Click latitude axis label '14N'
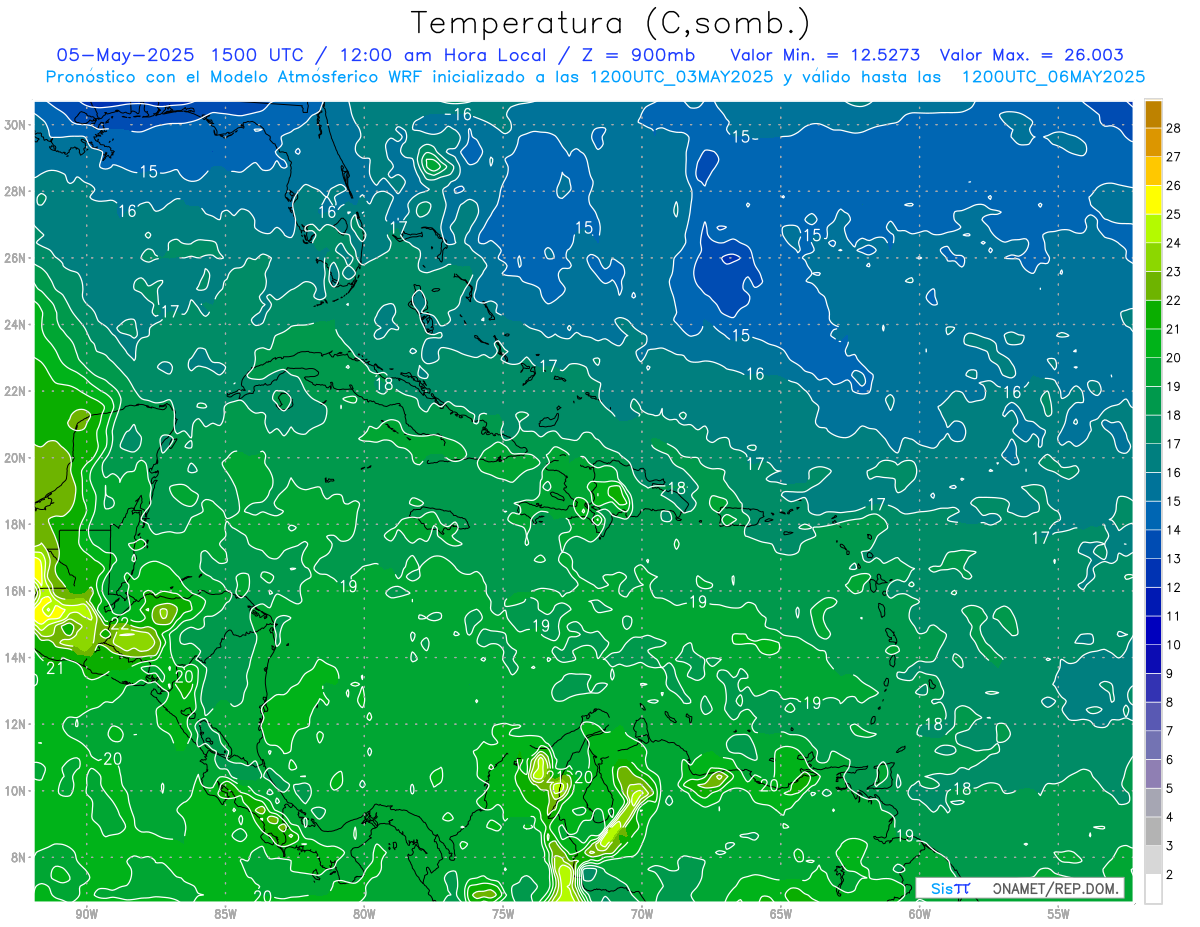 tap(16, 658)
